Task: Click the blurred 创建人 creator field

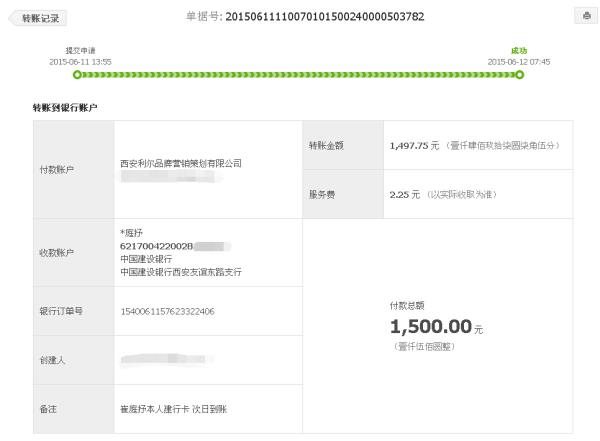Action: [167, 359]
